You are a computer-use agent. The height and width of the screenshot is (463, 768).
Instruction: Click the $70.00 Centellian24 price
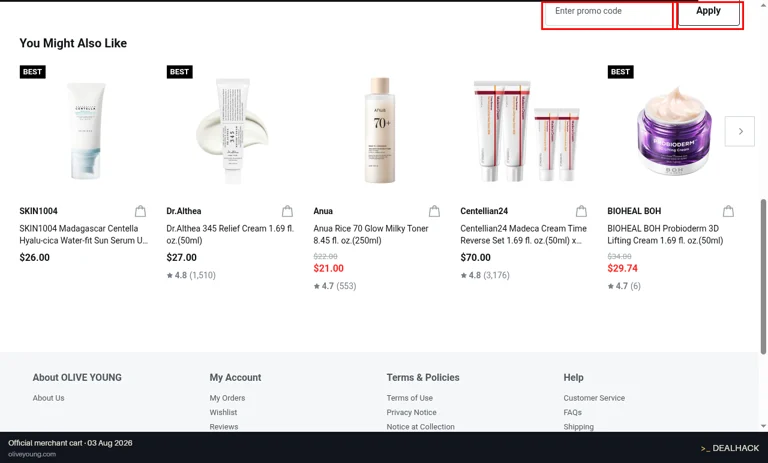pyautogui.click(x=476, y=257)
